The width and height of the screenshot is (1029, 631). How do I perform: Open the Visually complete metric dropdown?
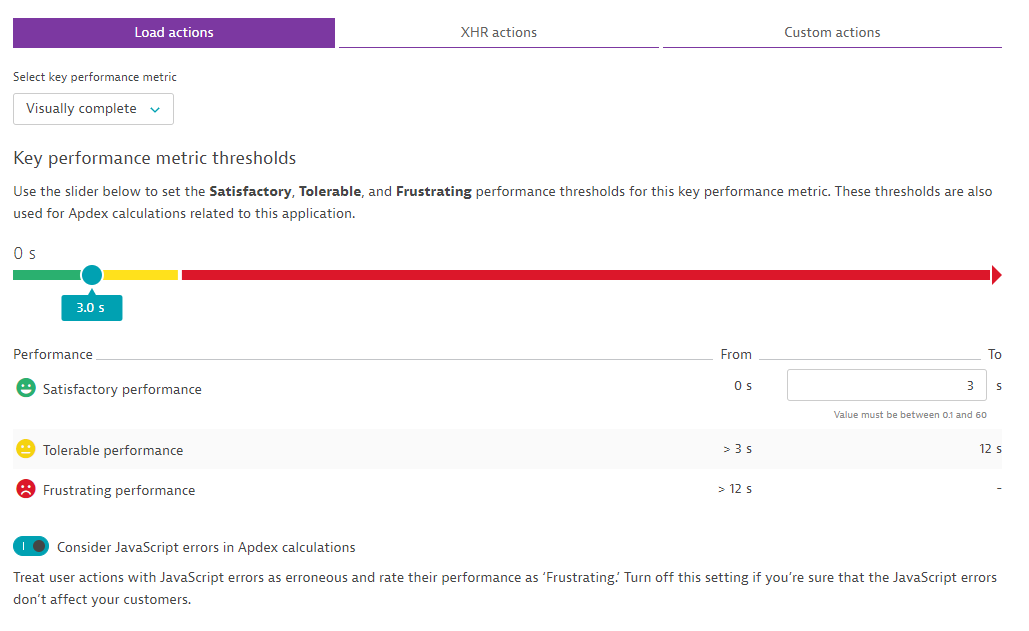[x=93, y=109]
